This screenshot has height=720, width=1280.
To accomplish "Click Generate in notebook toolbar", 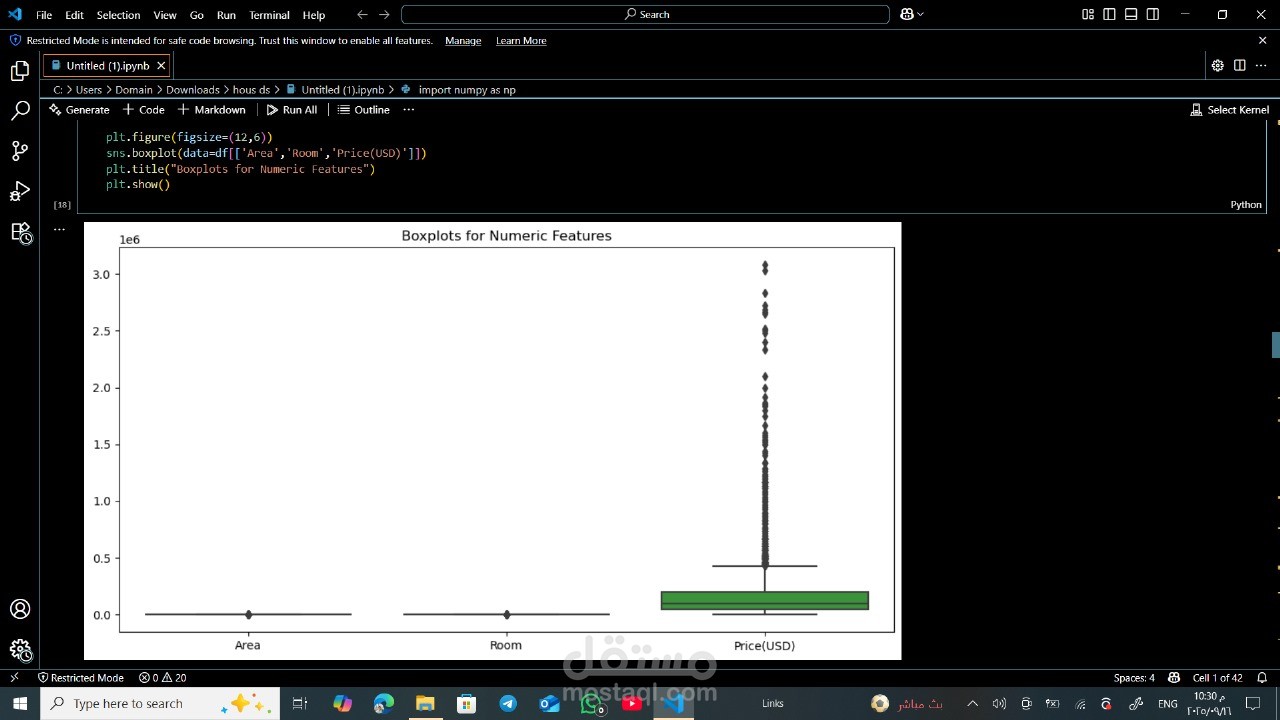I will click(79, 110).
